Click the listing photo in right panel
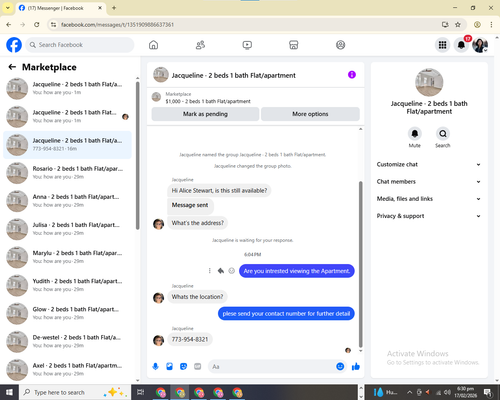The width and height of the screenshot is (500, 400). point(429,82)
